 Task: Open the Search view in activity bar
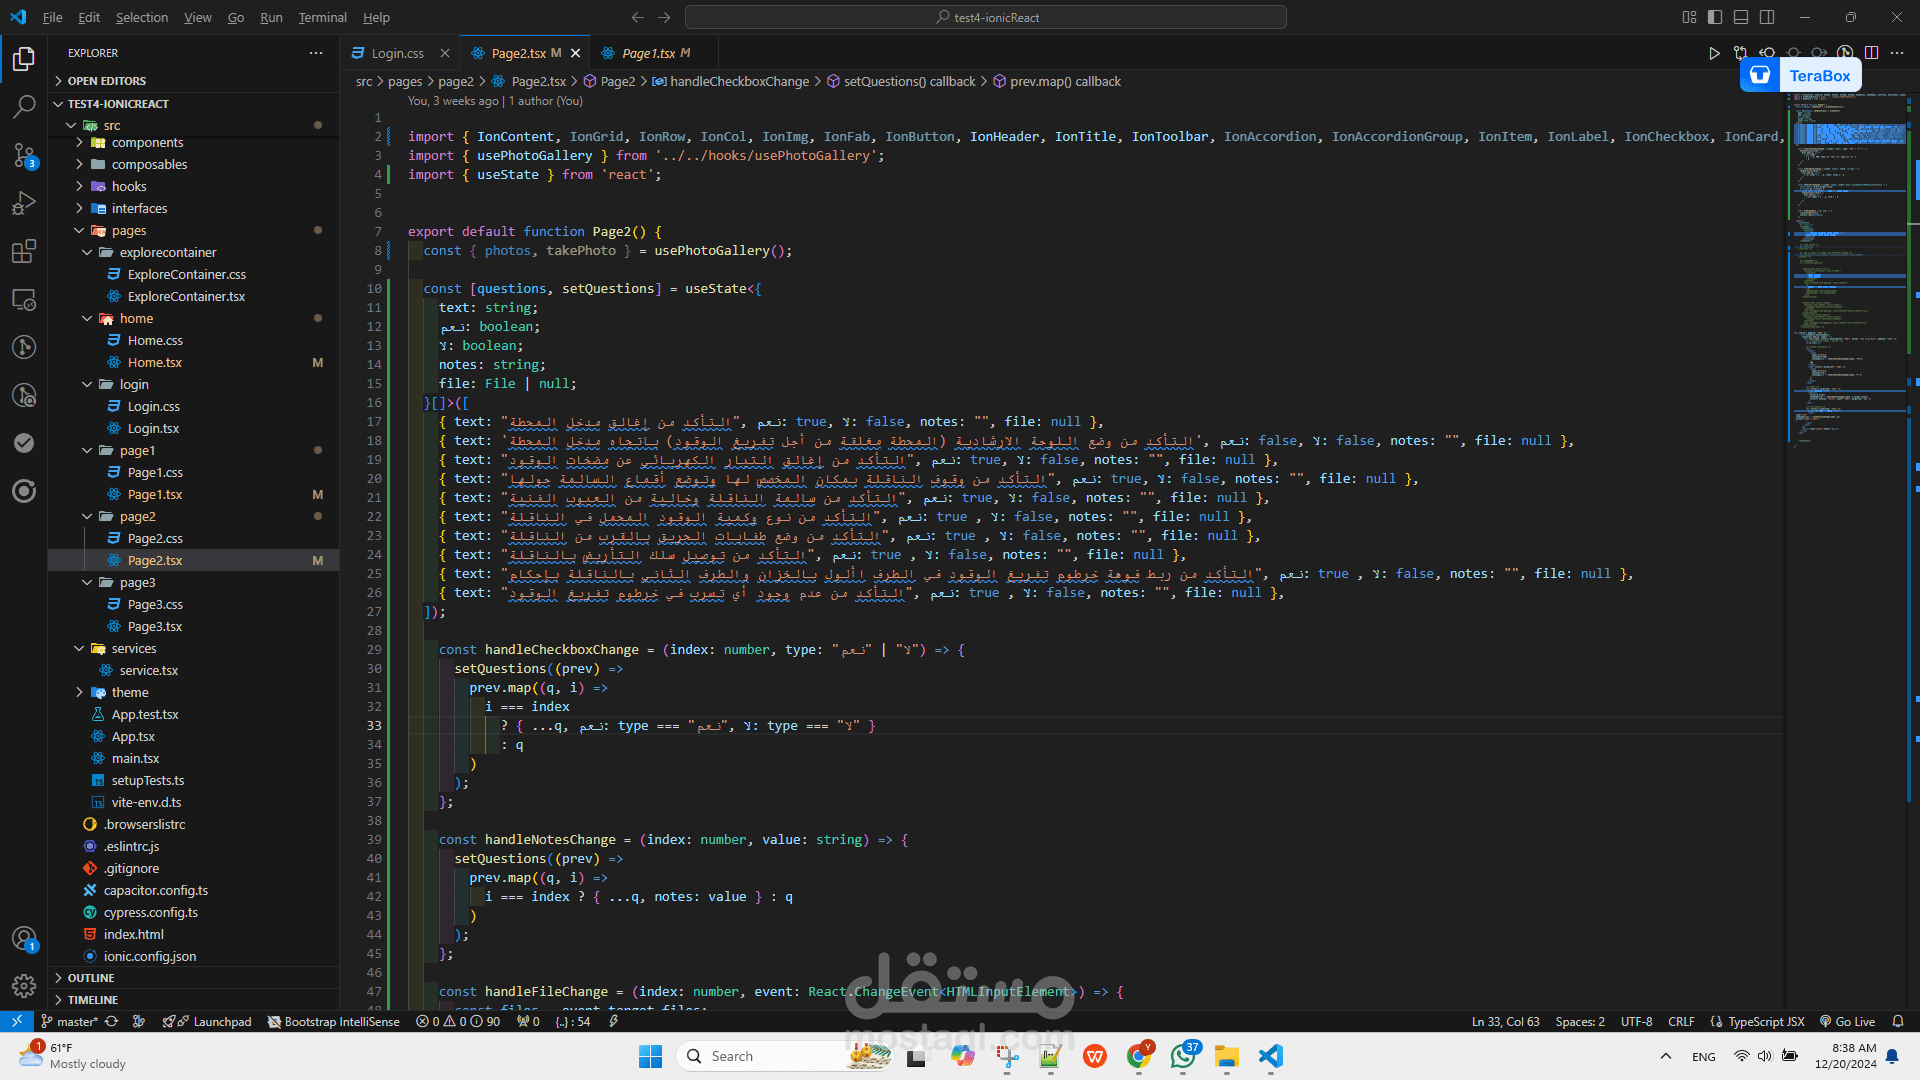[24, 106]
